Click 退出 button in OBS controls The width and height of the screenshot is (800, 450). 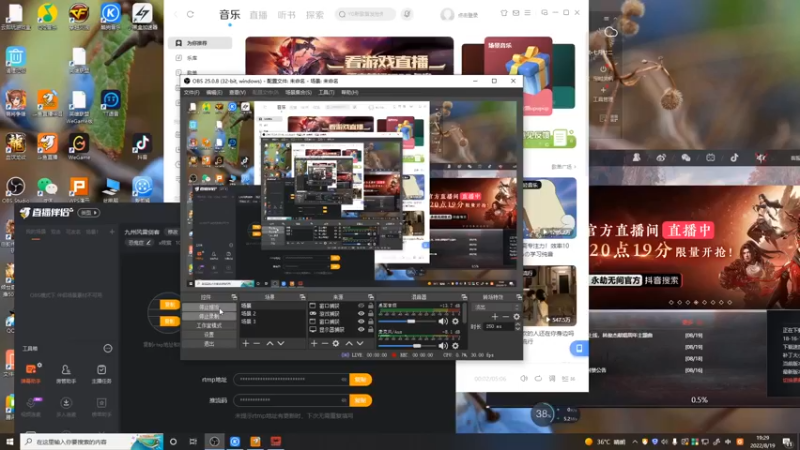click(x=209, y=344)
